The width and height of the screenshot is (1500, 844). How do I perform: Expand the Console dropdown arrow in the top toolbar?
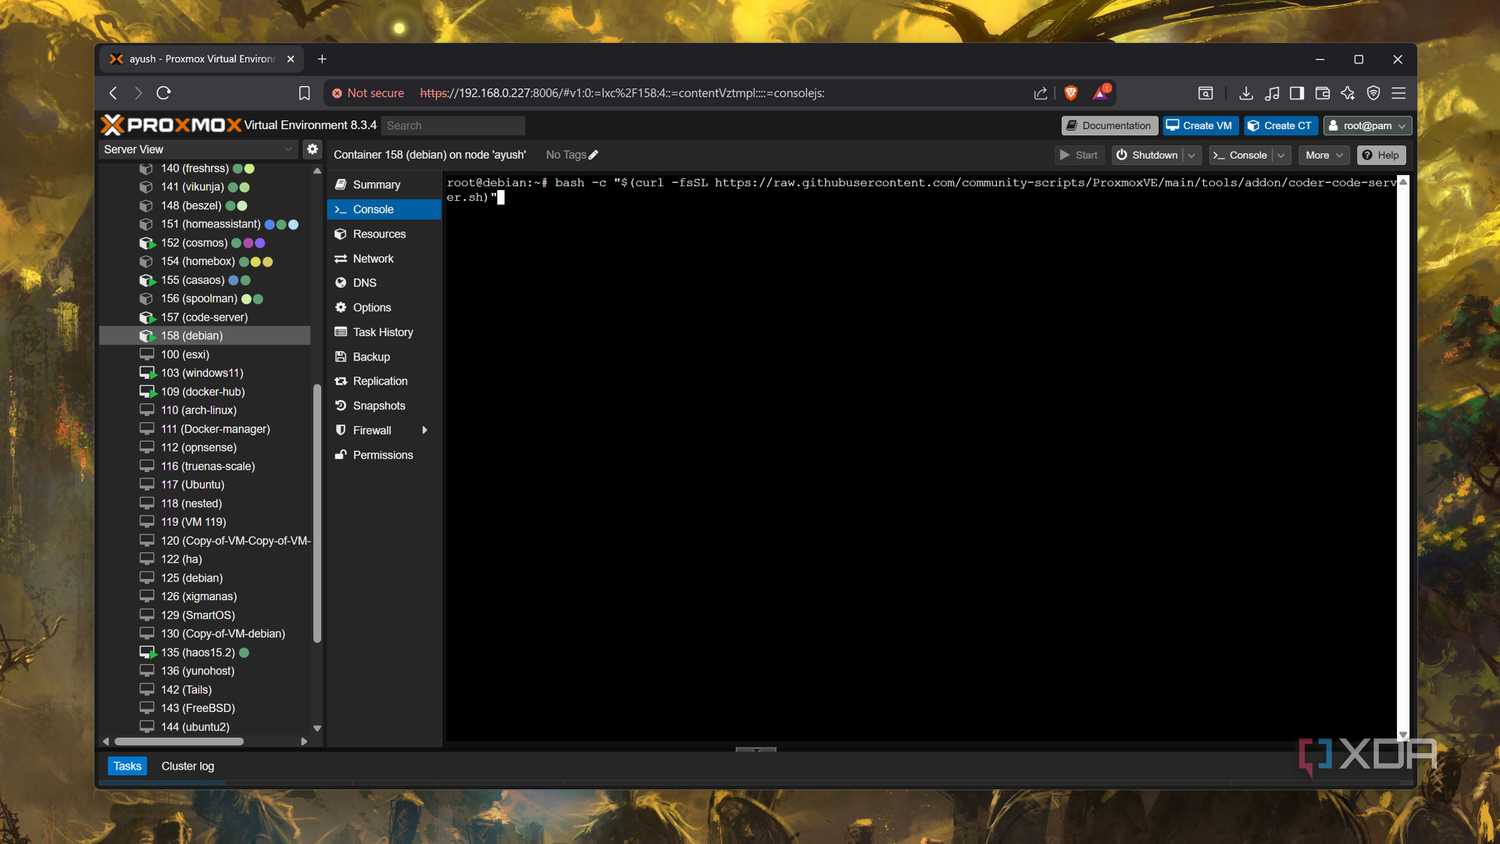click(1281, 155)
